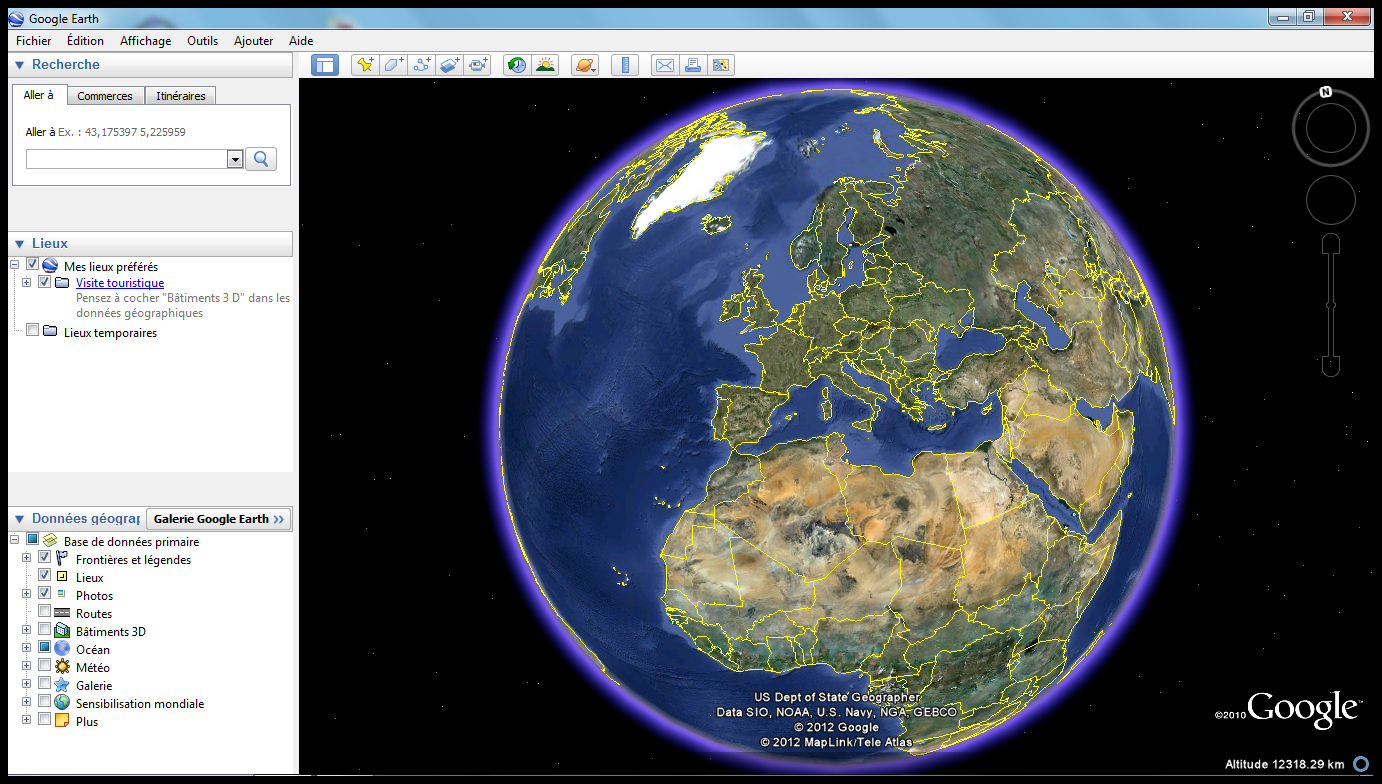The height and width of the screenshot is (784, 1382).
Task: Check the Bâtiments 3D layer
Action: click(x=44, y=630)
